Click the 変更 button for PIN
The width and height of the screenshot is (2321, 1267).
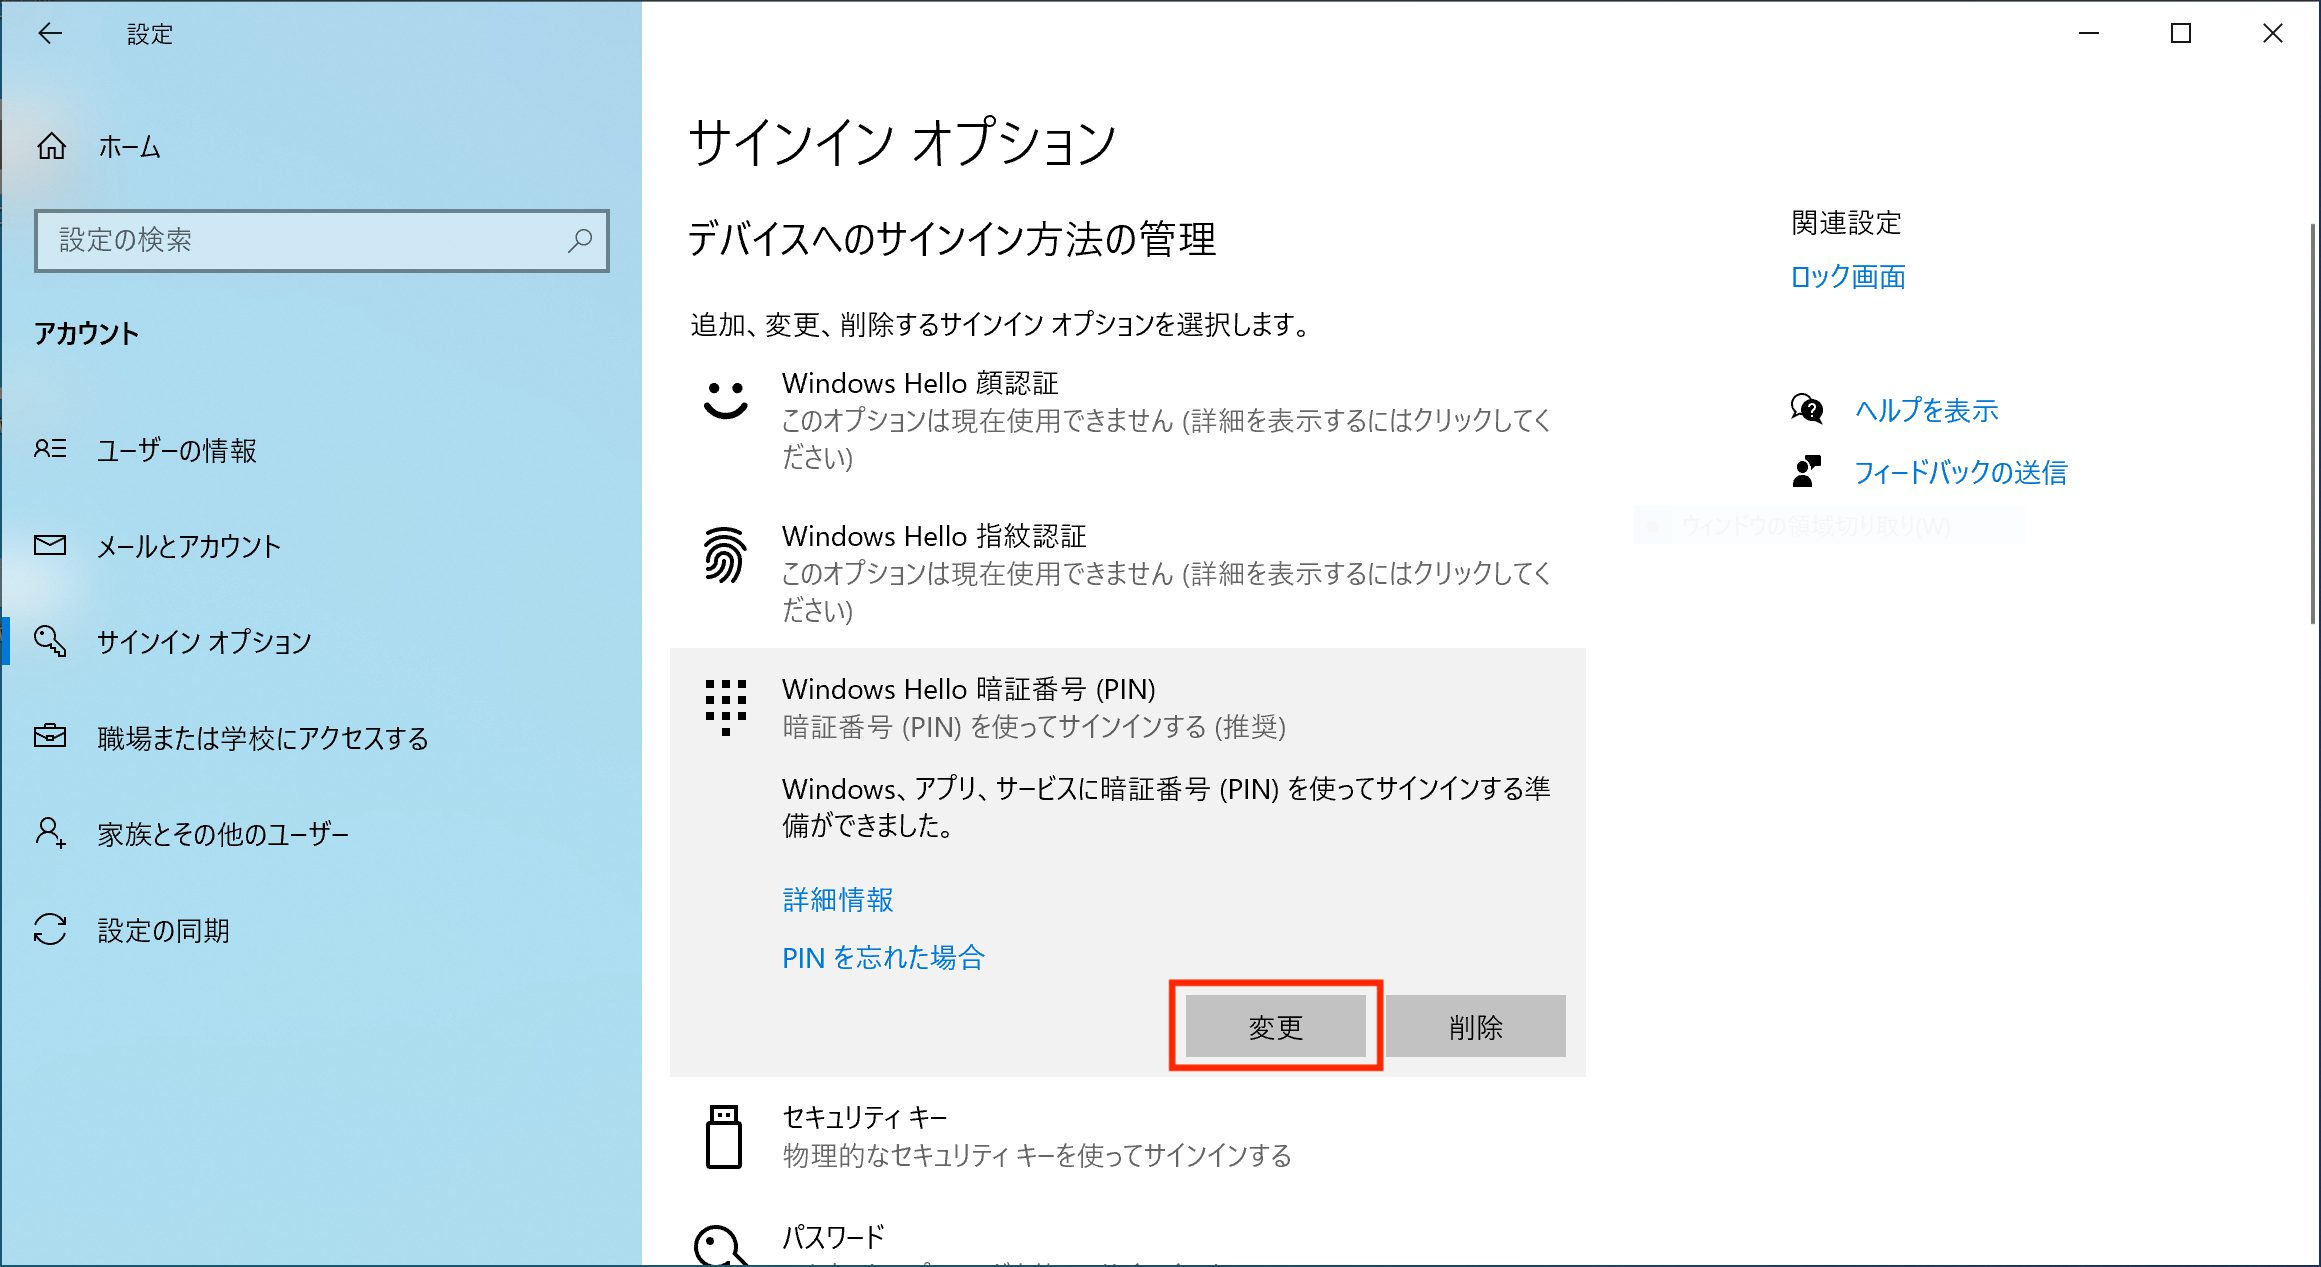click(1275, 1026)
